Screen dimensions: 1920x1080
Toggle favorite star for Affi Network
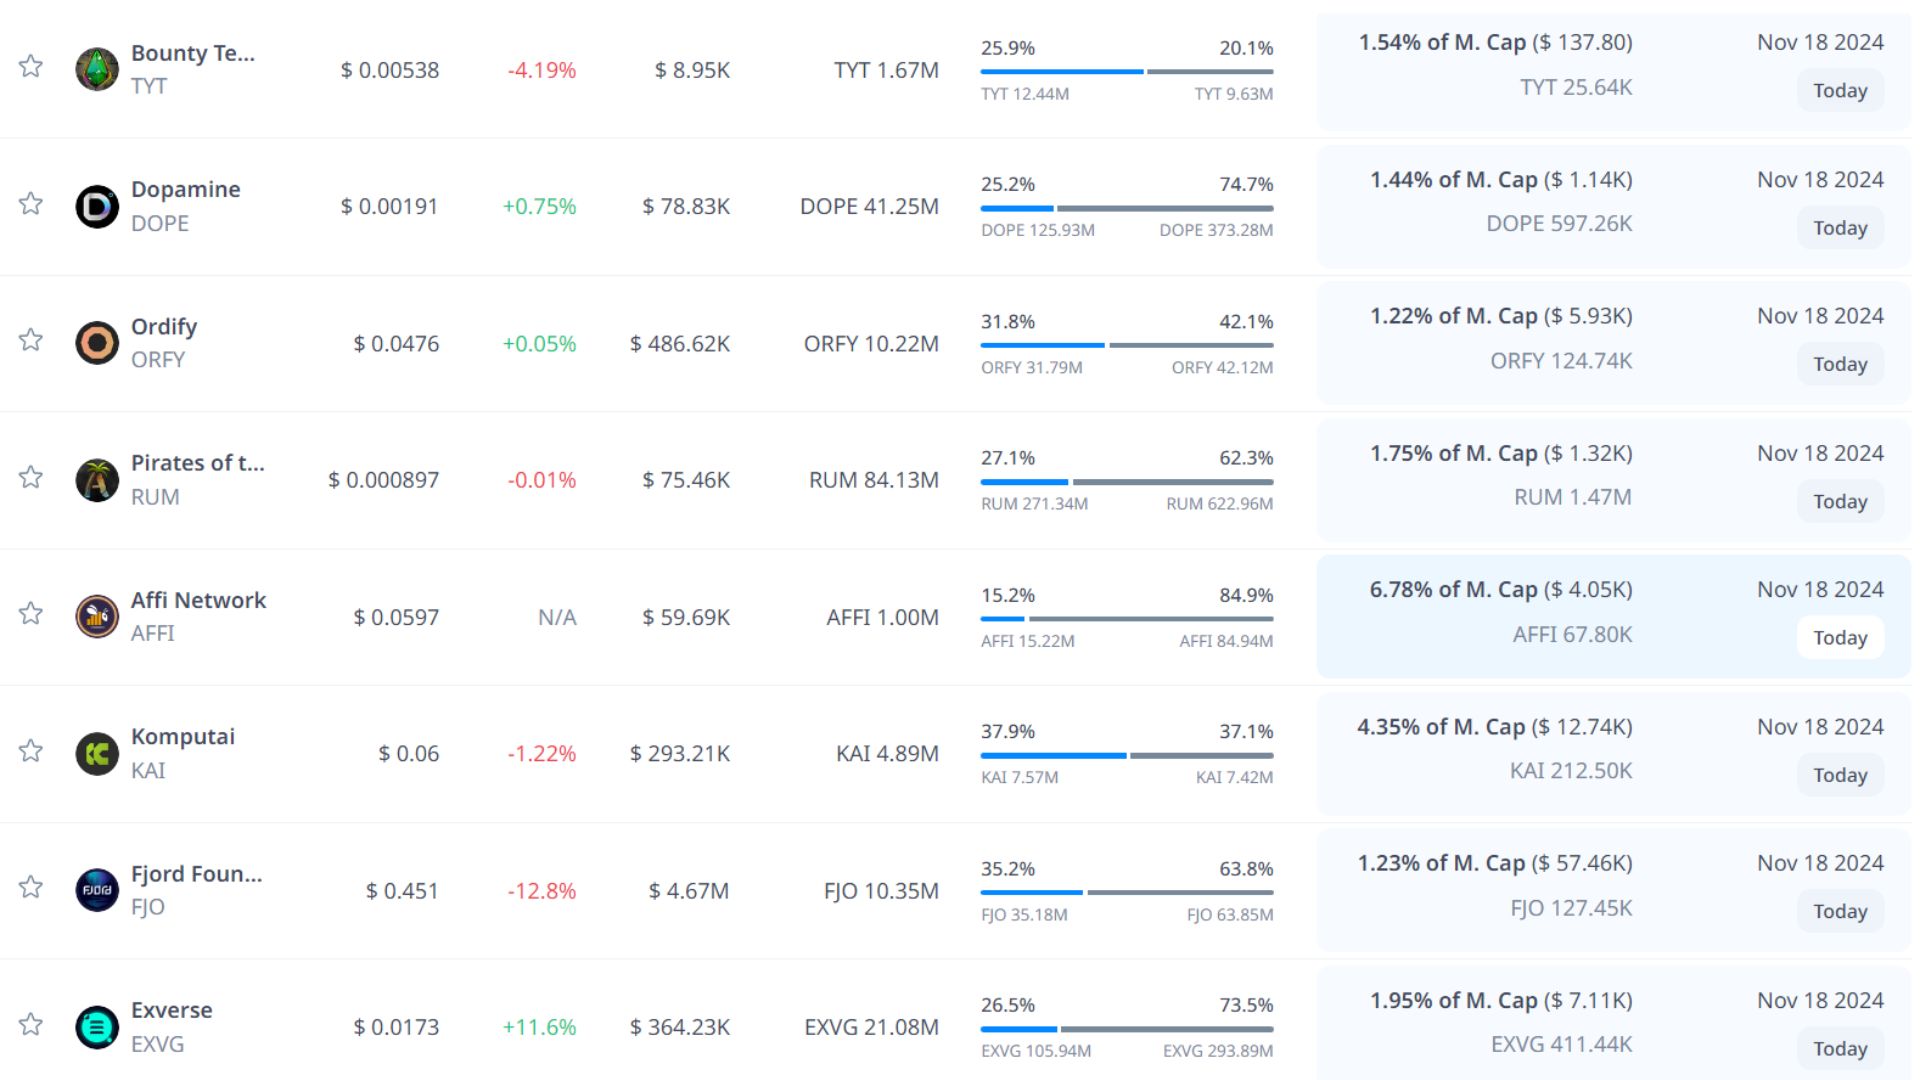(31, 614)
